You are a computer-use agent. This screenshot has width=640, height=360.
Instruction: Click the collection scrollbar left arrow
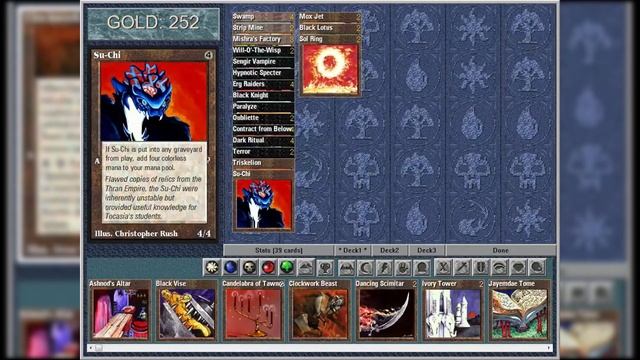[x=91, y=348]
